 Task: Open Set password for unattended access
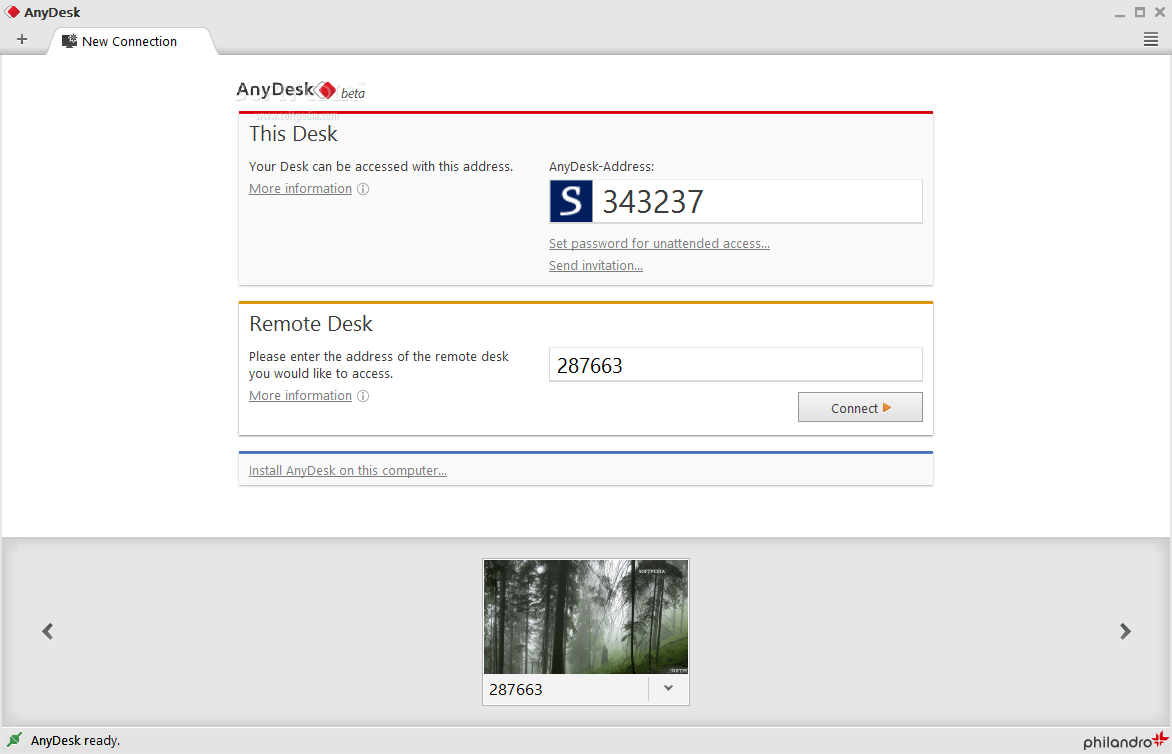pyautogui.click(x=659, y=243)
